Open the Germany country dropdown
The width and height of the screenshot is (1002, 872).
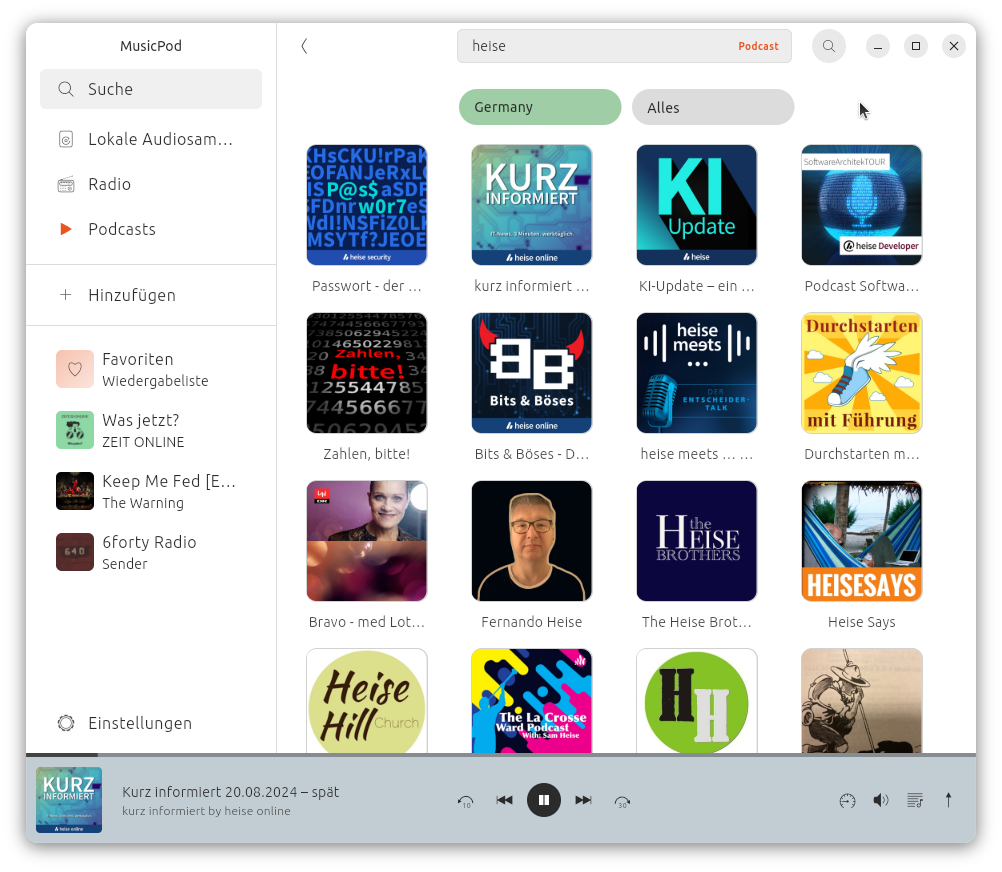(x=540, y=107)
